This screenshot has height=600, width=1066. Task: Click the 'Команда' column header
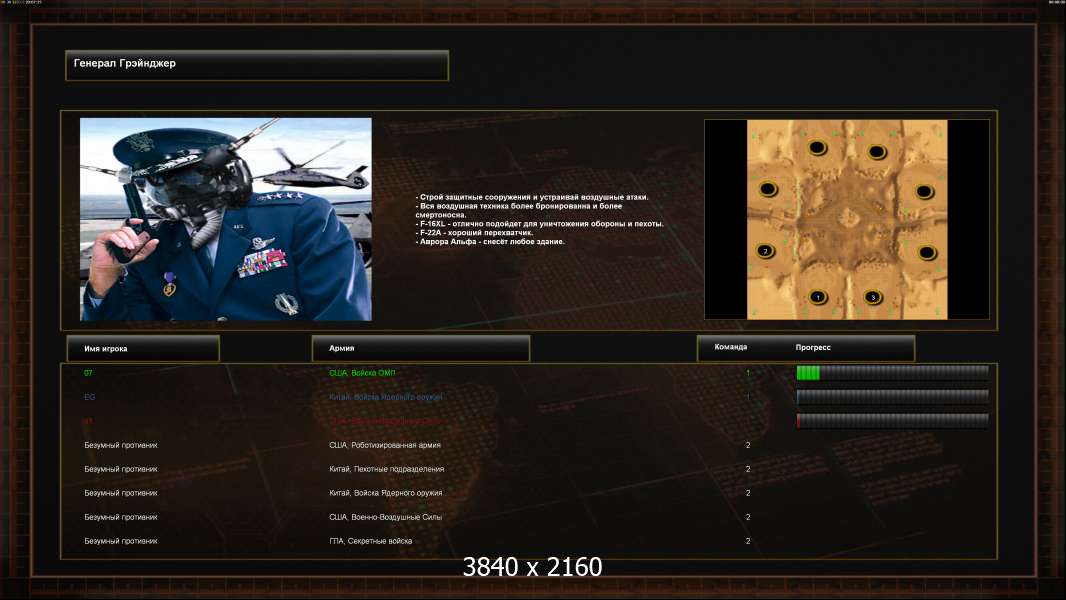(731, 347)
